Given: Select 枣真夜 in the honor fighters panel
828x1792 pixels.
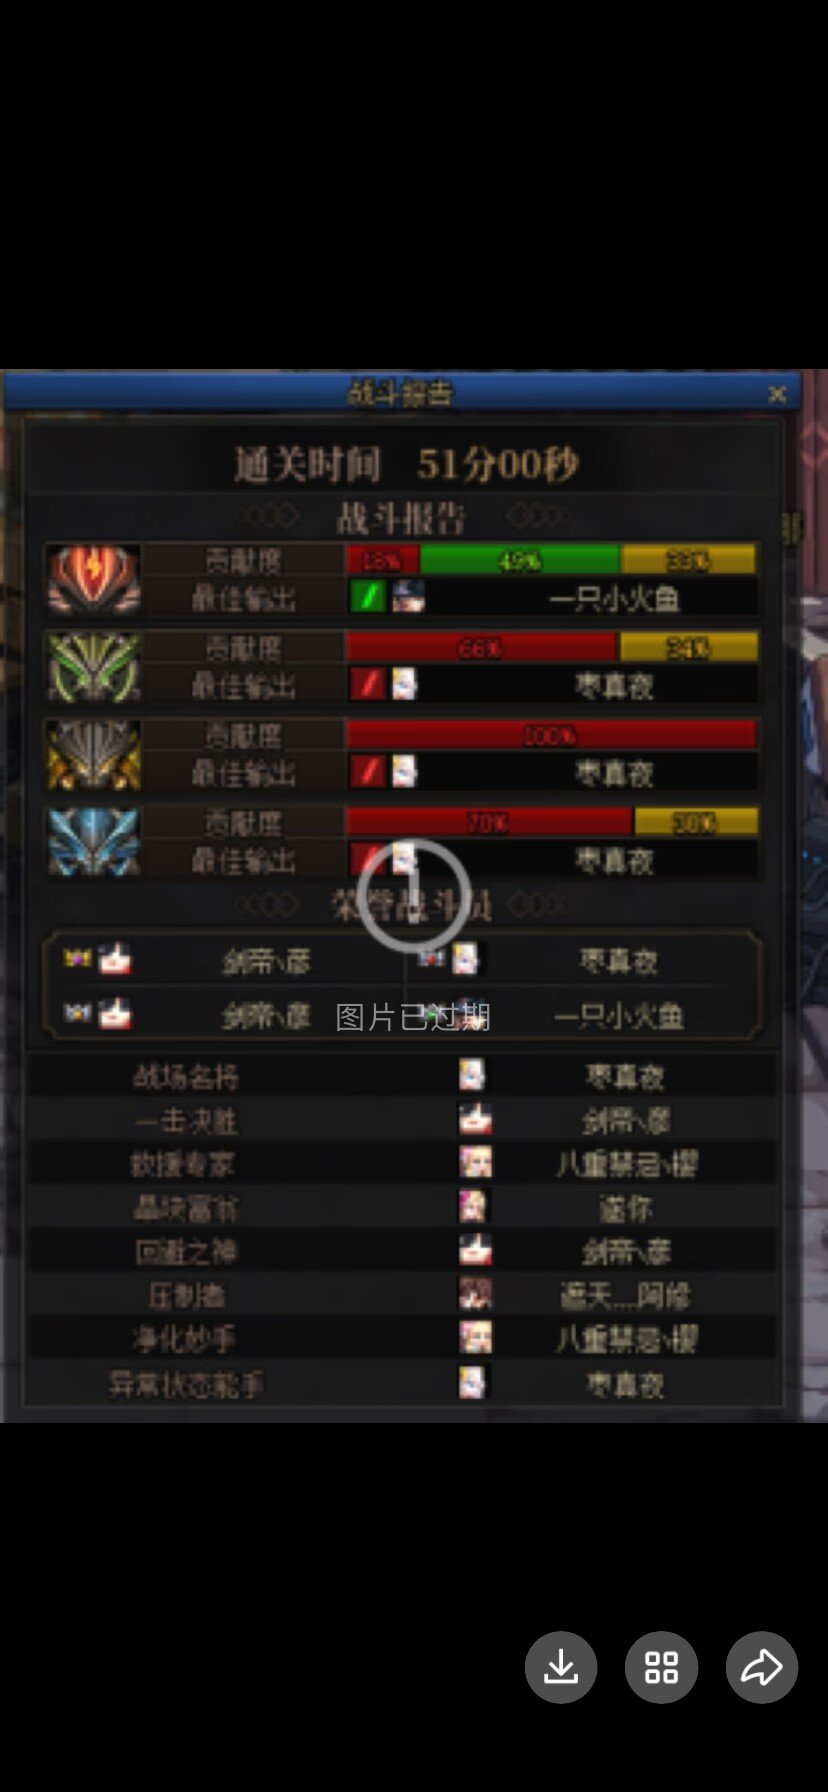Looking at the screenshot, I should point(618,961).
